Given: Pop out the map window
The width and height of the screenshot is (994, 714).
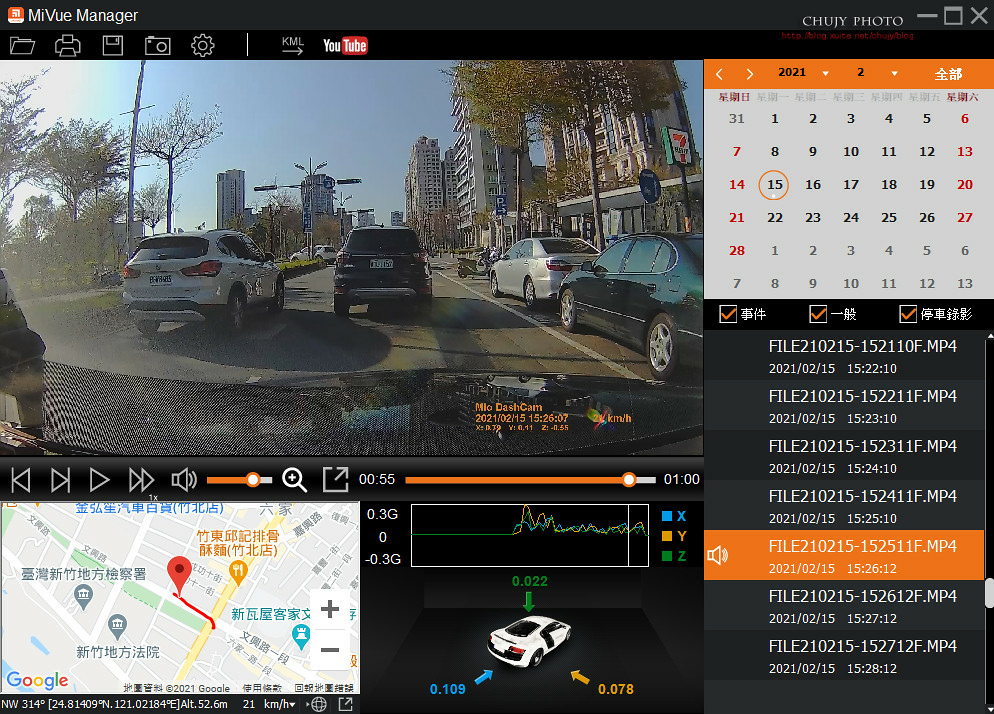Looking at the screenshot, I should pos(345,704).
